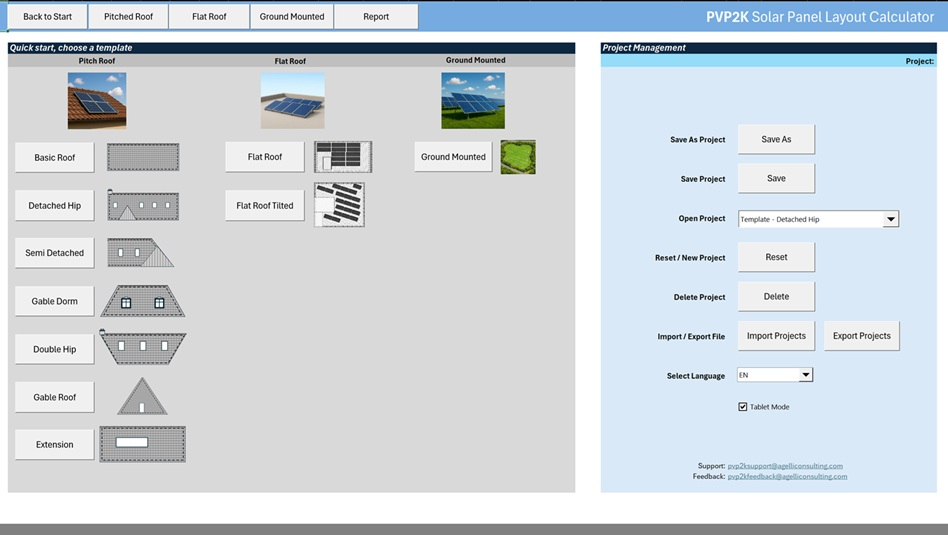Viewport: 948px width, 535px height.
Task: Click the Detached Hip roof diagram icon
Action: click(143, 206)
